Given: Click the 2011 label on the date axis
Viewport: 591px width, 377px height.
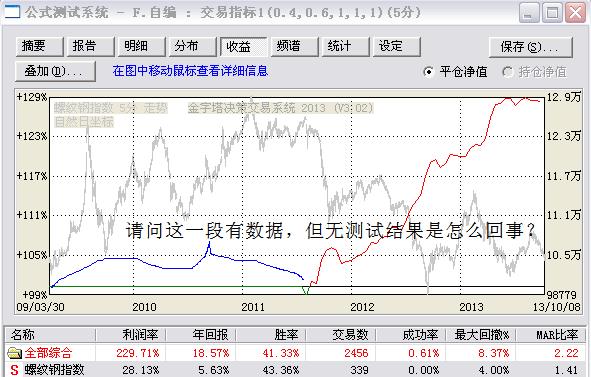Looking at the screenshot, I should coord(253,307).
